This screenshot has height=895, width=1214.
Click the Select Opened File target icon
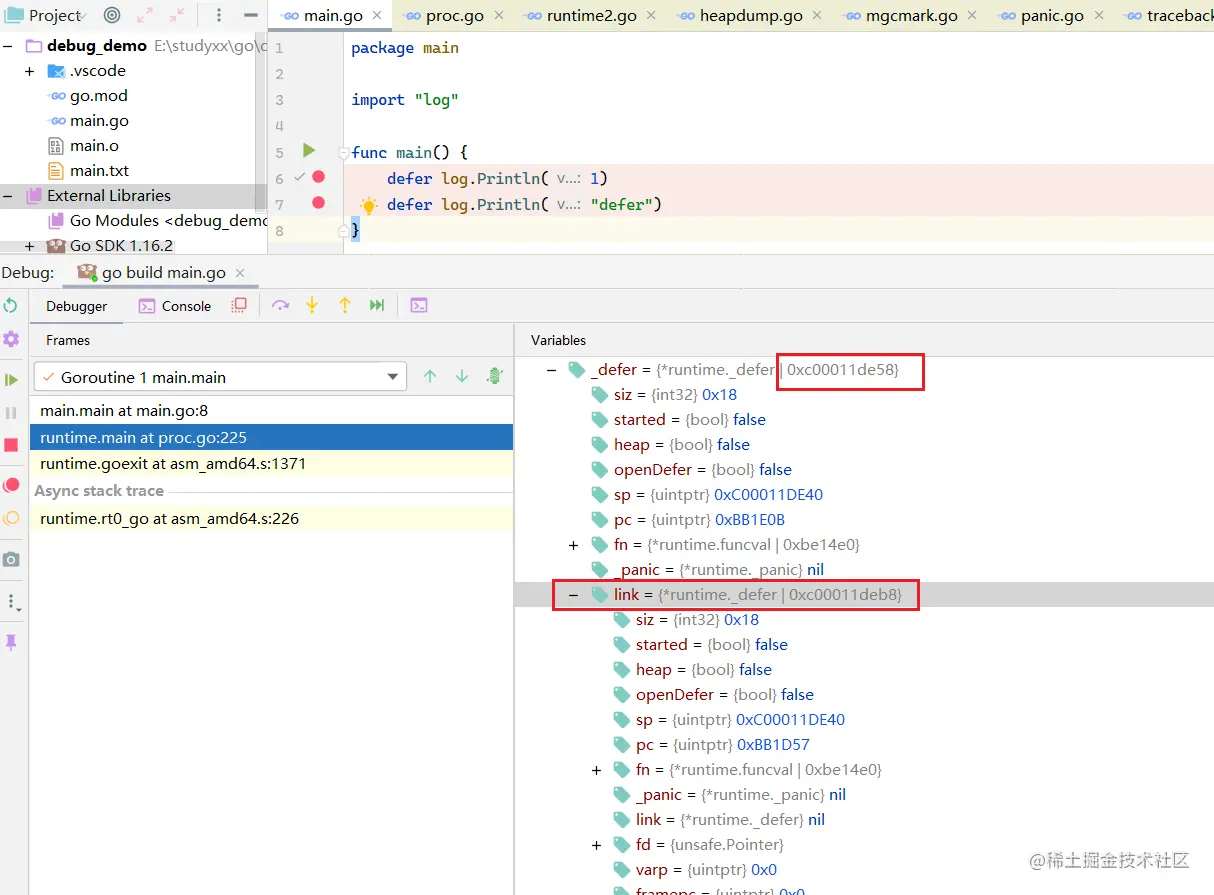(112, 15)
